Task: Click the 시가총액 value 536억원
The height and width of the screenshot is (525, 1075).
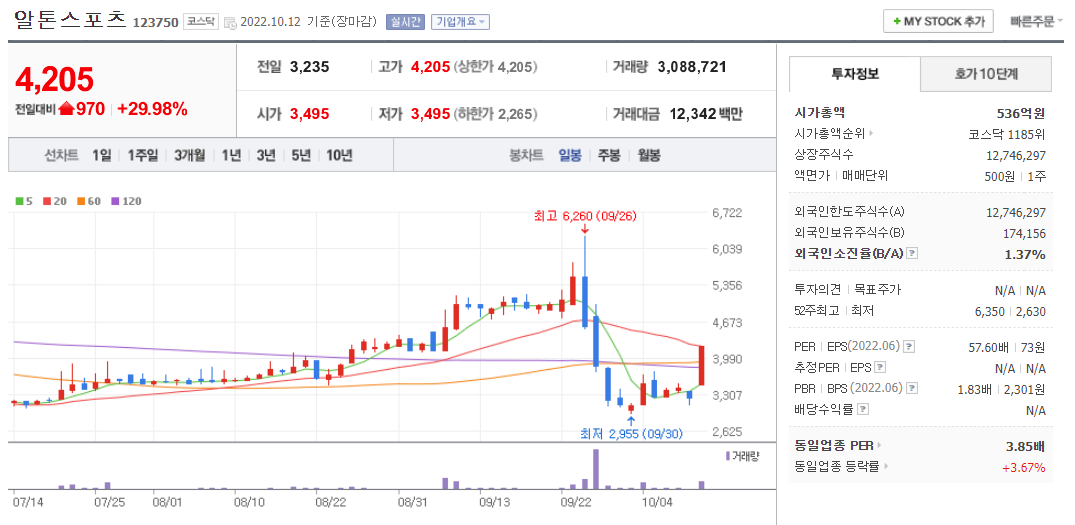Action: pos(1022,112)
